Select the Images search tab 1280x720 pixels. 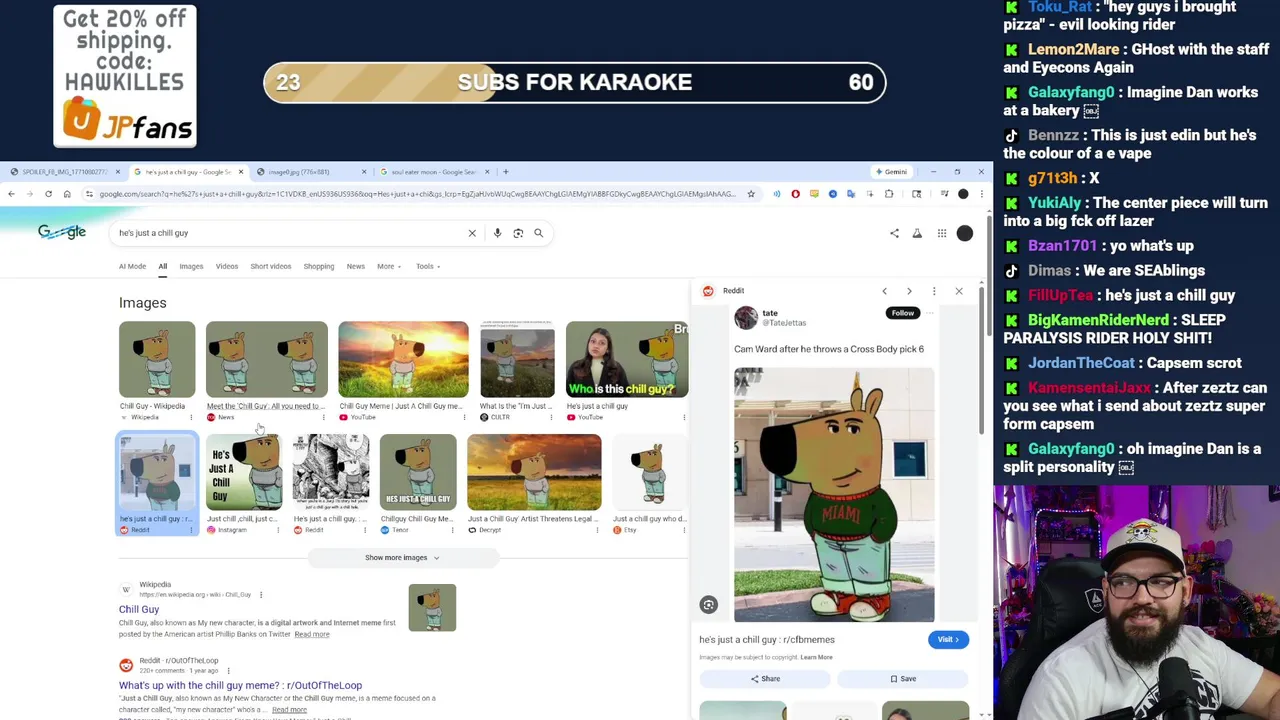coord(191,266)
